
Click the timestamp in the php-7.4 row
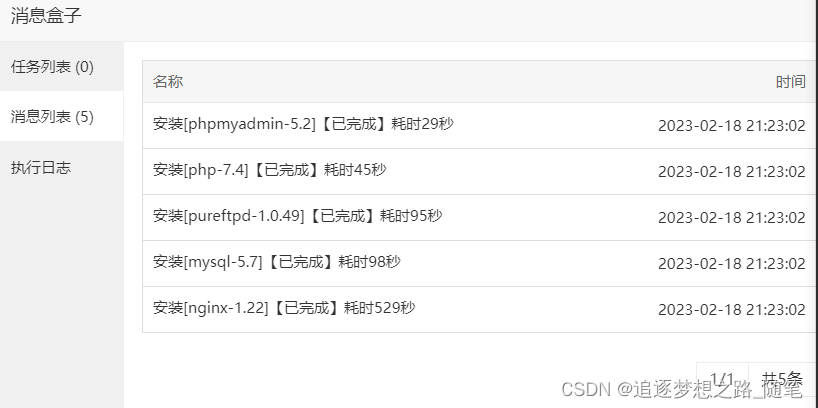point(731,172)
